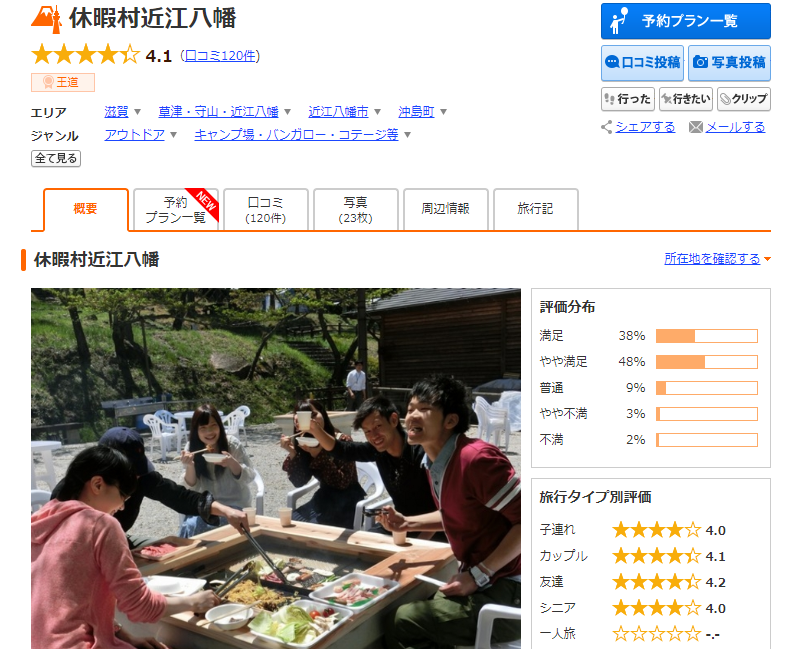Open the 口コミ120件 review count link
Screen dimensions: 790x649
point(220,56)
